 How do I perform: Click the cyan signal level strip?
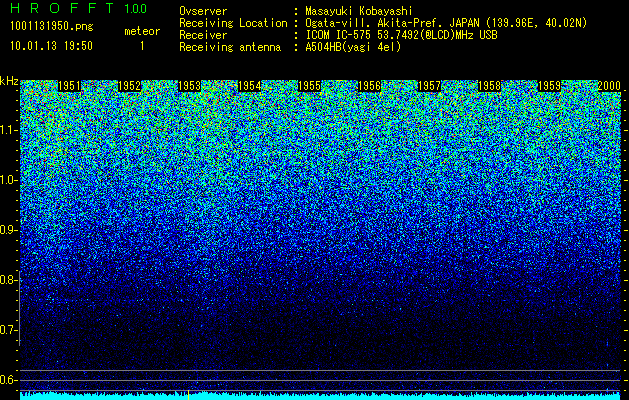click(x=321, y=396)
